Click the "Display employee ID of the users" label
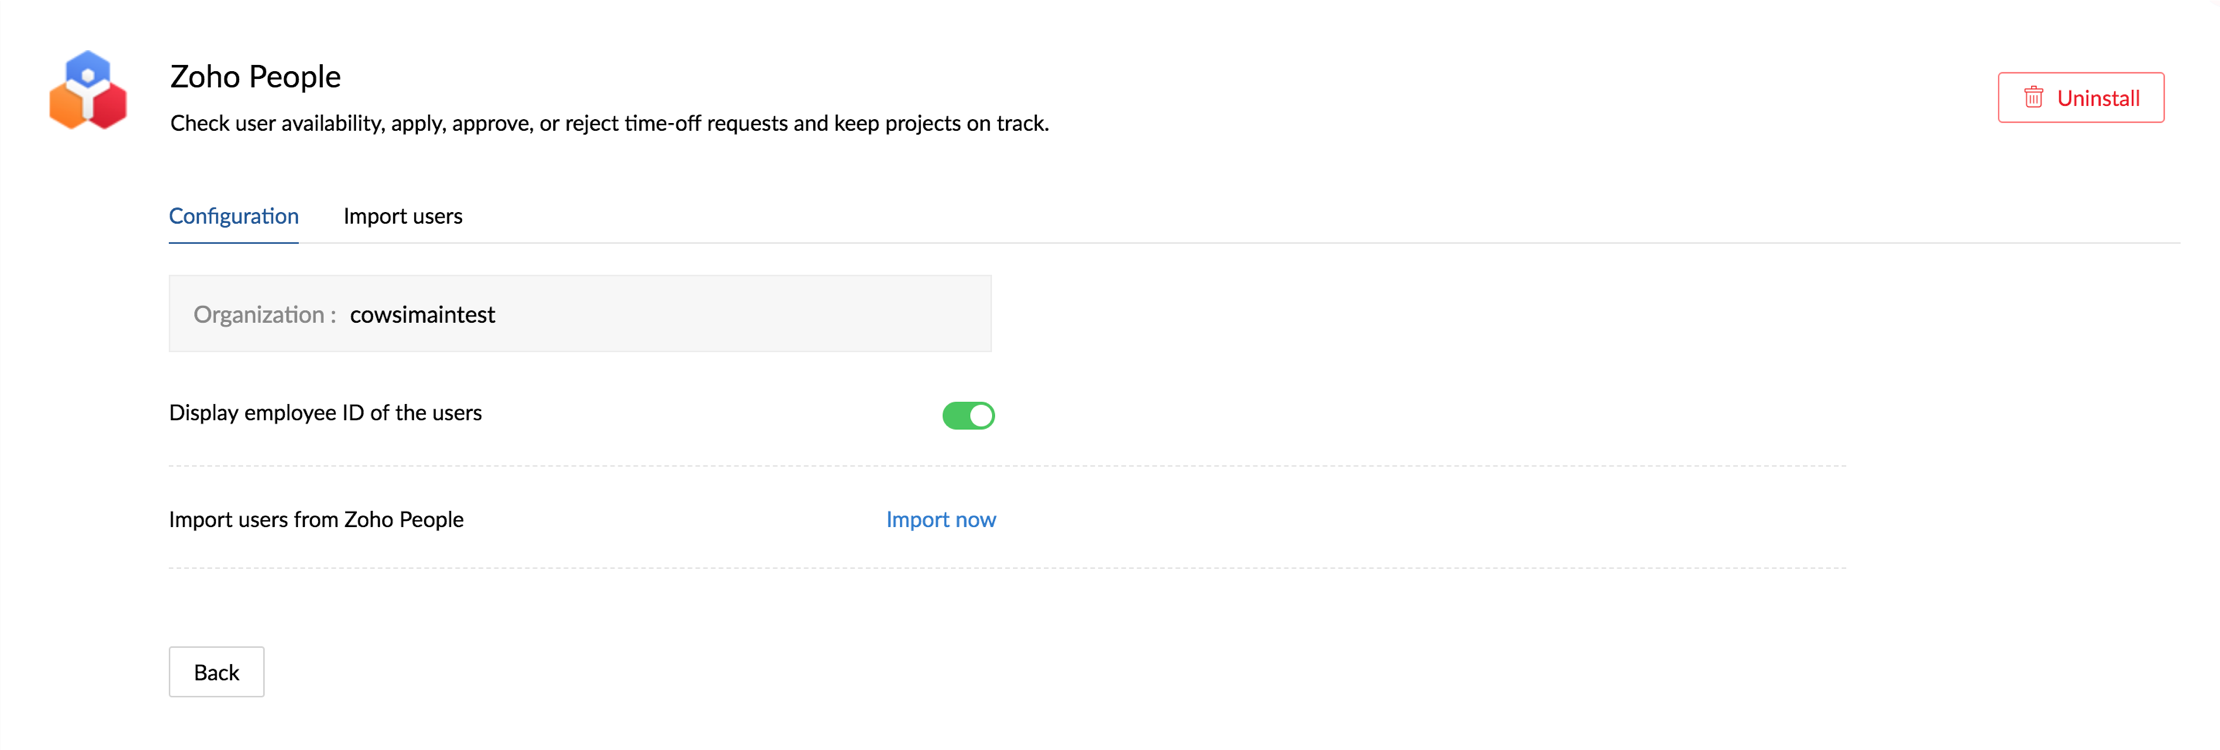This screenshot has height=750, width=2220. pyautogui.click(x=325, y=413)
